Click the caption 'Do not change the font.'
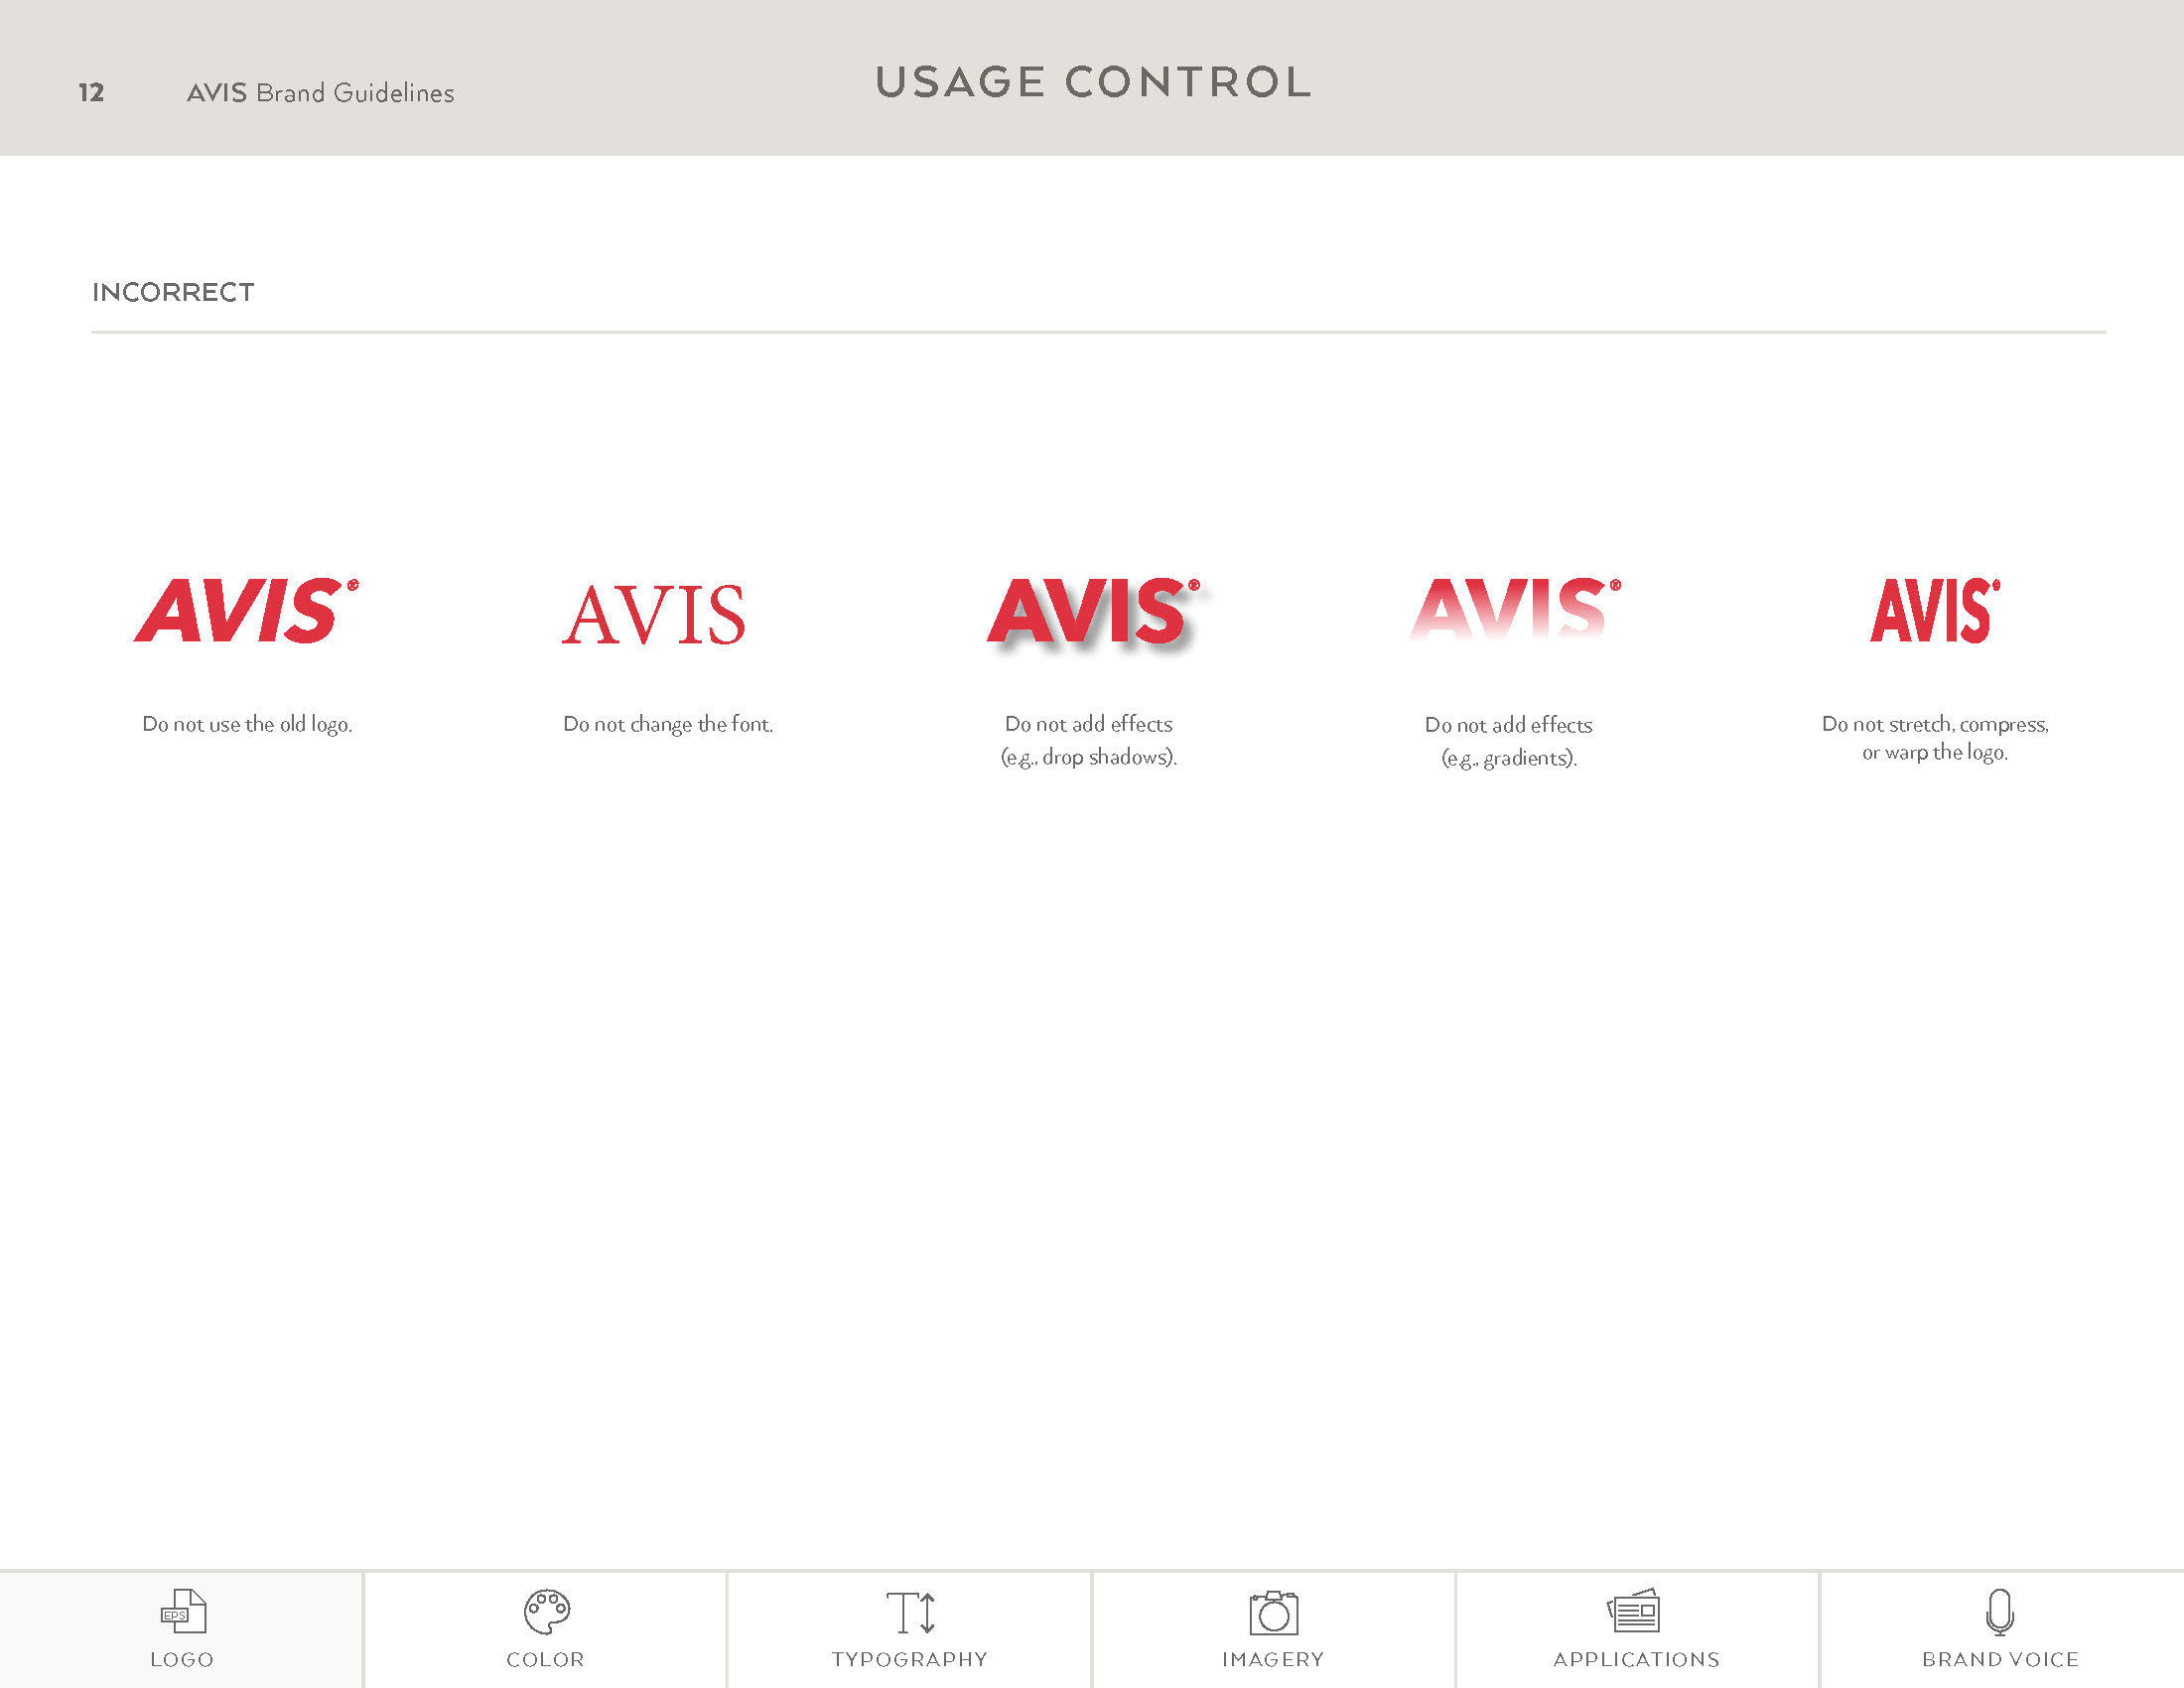This screenshot has width=2184, height=1688. (668, 724)
